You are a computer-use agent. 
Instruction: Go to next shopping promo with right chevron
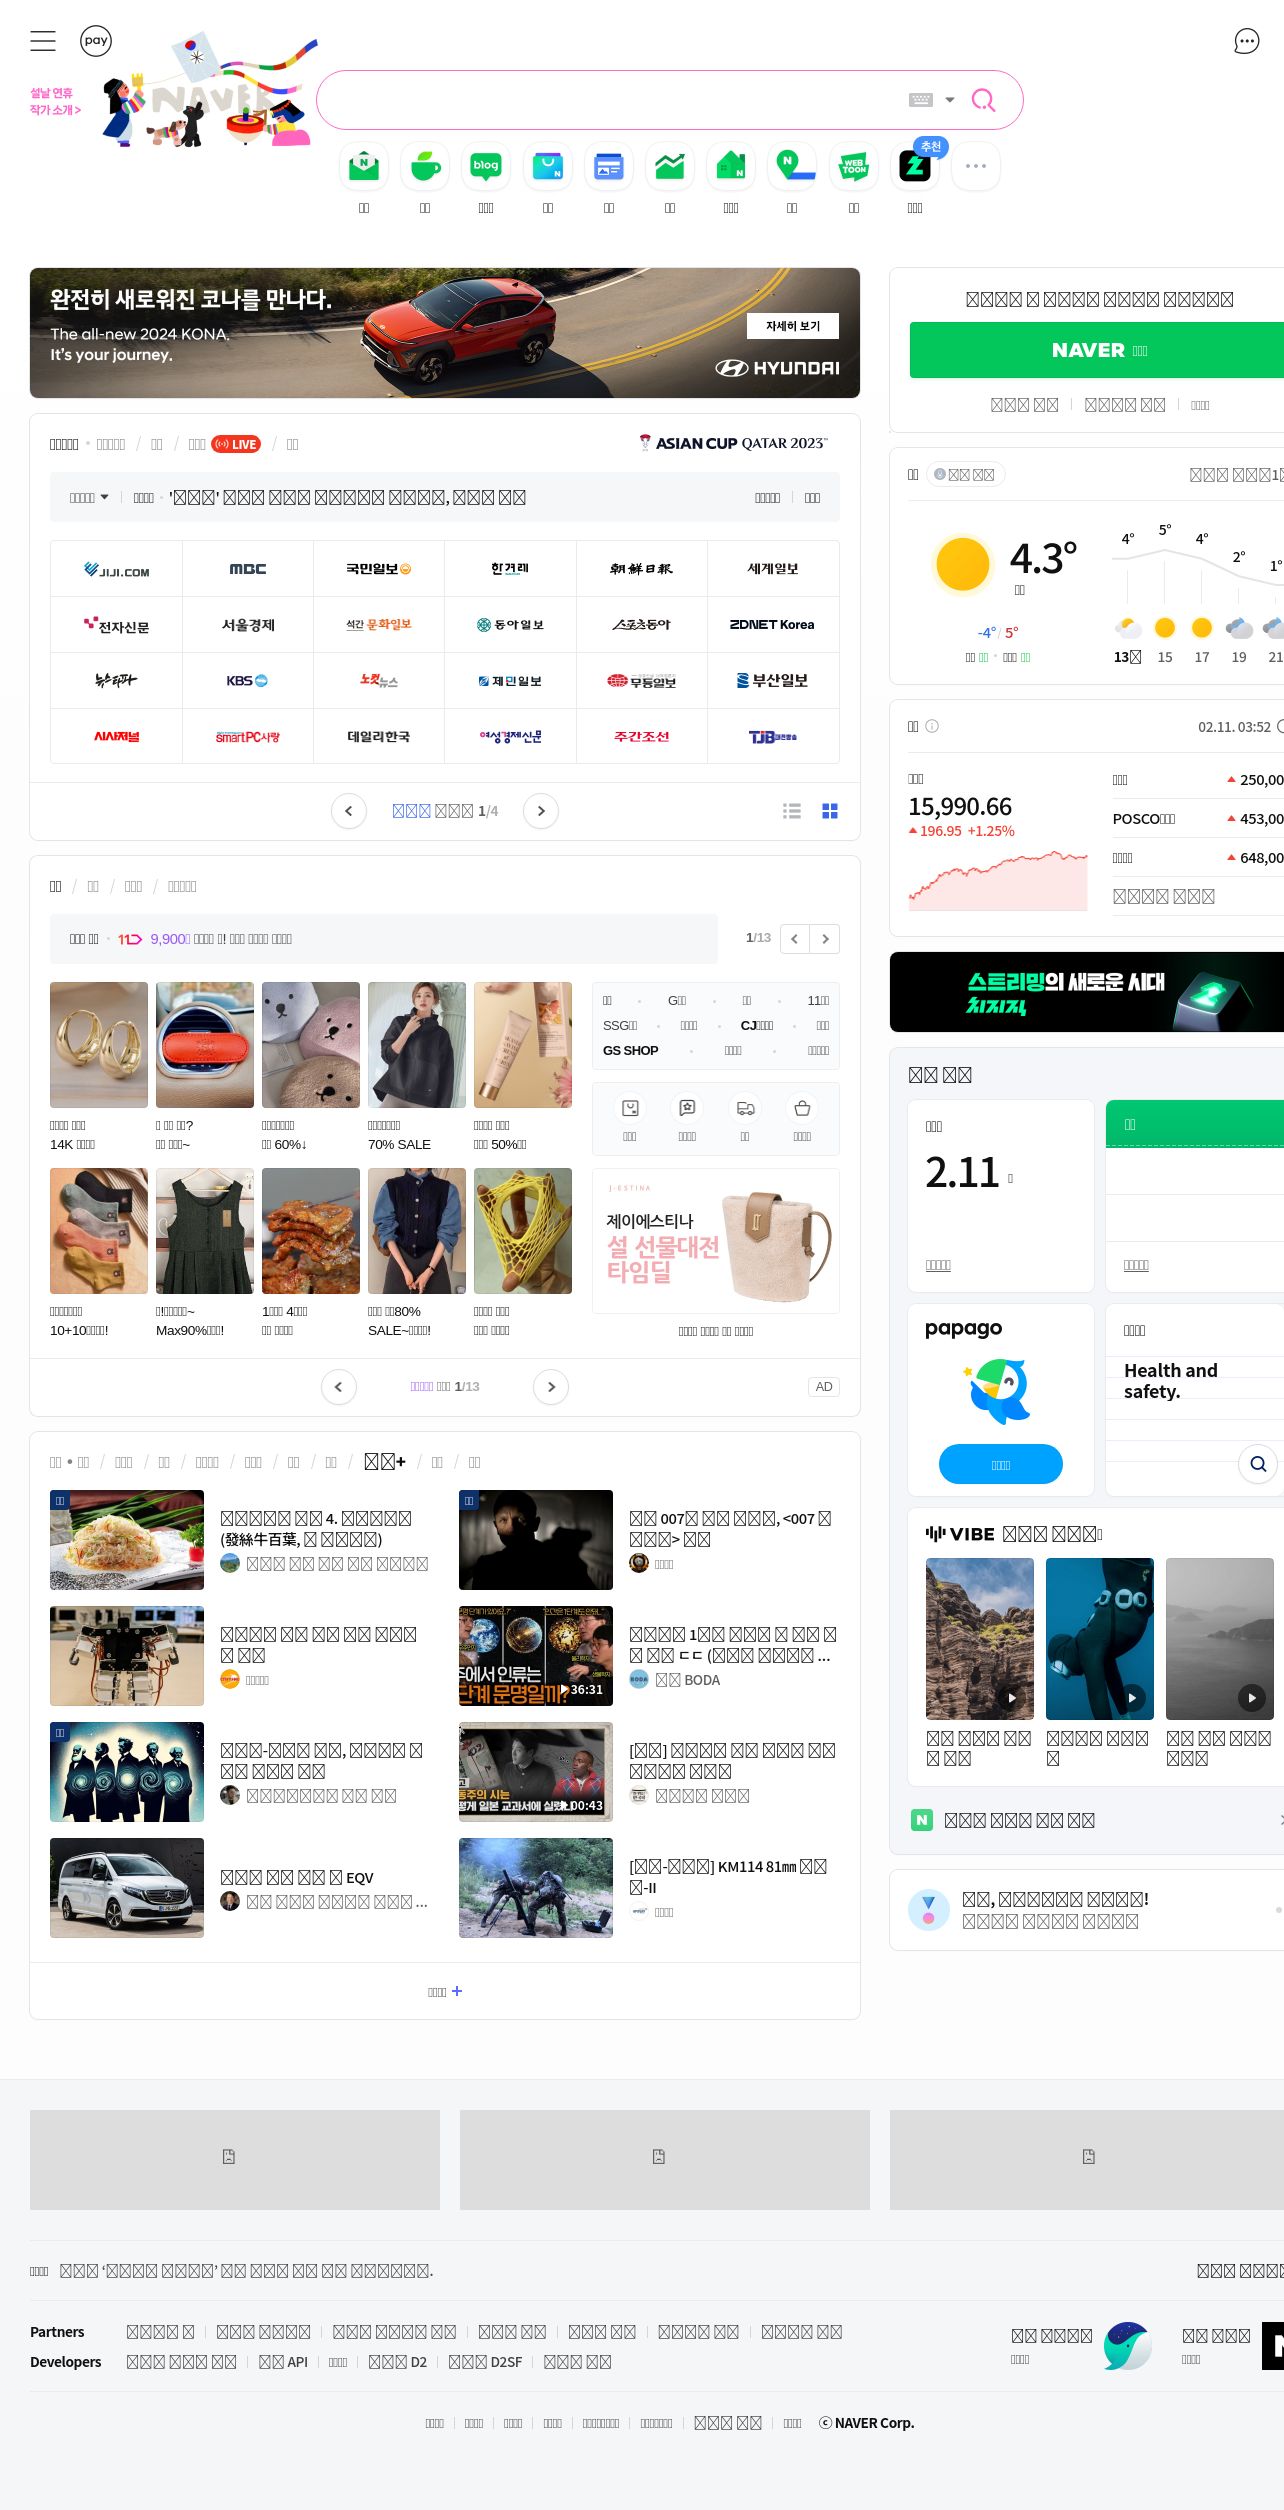tap(825, 939)
